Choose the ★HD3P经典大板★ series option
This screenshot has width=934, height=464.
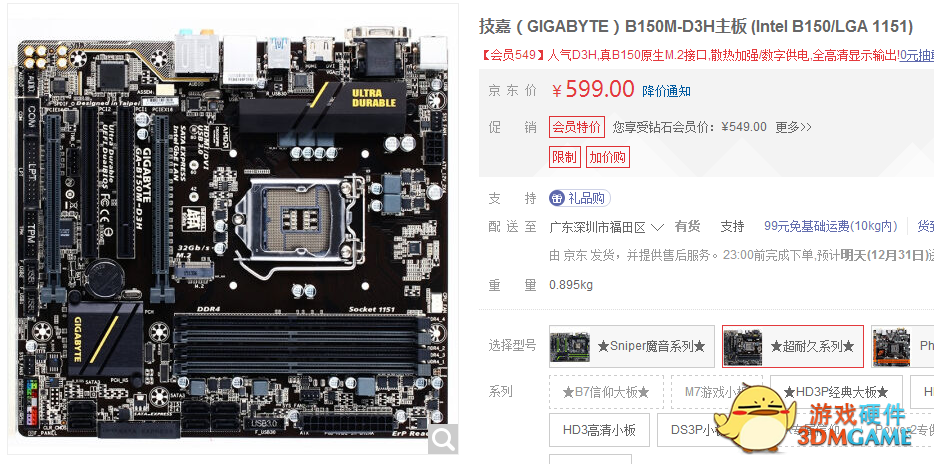836,392
